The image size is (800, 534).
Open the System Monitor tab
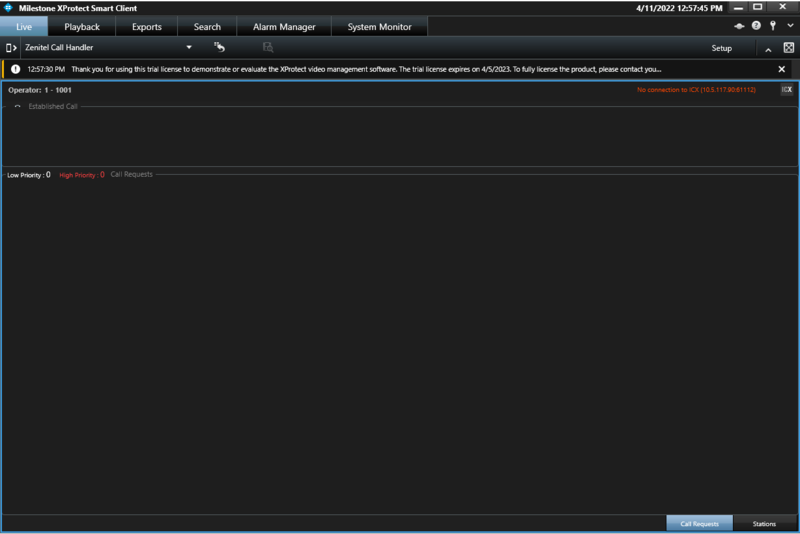coord(379,27)
